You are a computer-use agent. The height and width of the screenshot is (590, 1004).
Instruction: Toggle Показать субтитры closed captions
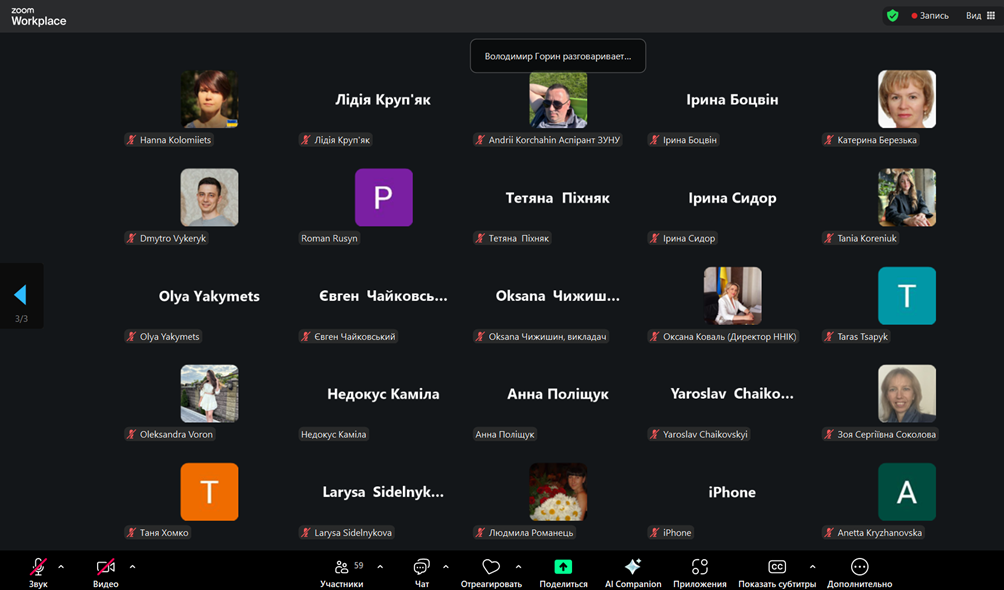[x=776, y=567]
